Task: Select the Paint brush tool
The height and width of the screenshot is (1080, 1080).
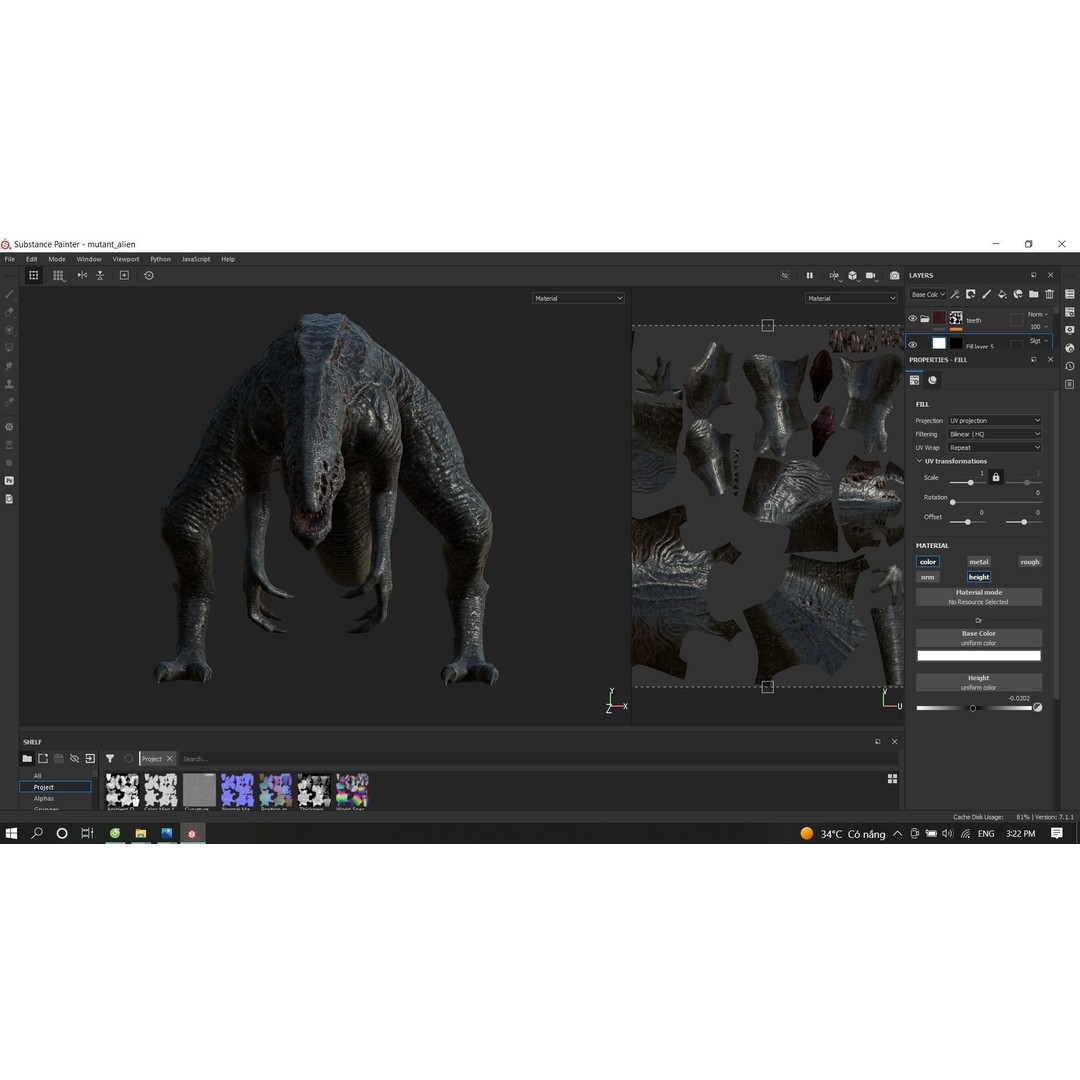Action: (x=10, y=294)
